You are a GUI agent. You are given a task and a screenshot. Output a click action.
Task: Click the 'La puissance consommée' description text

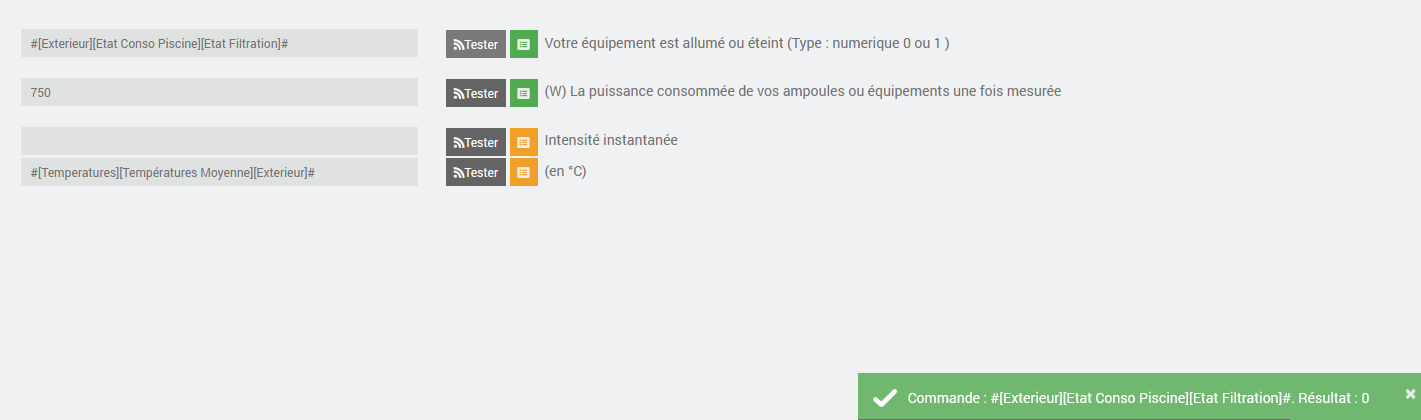coord(802,91)
